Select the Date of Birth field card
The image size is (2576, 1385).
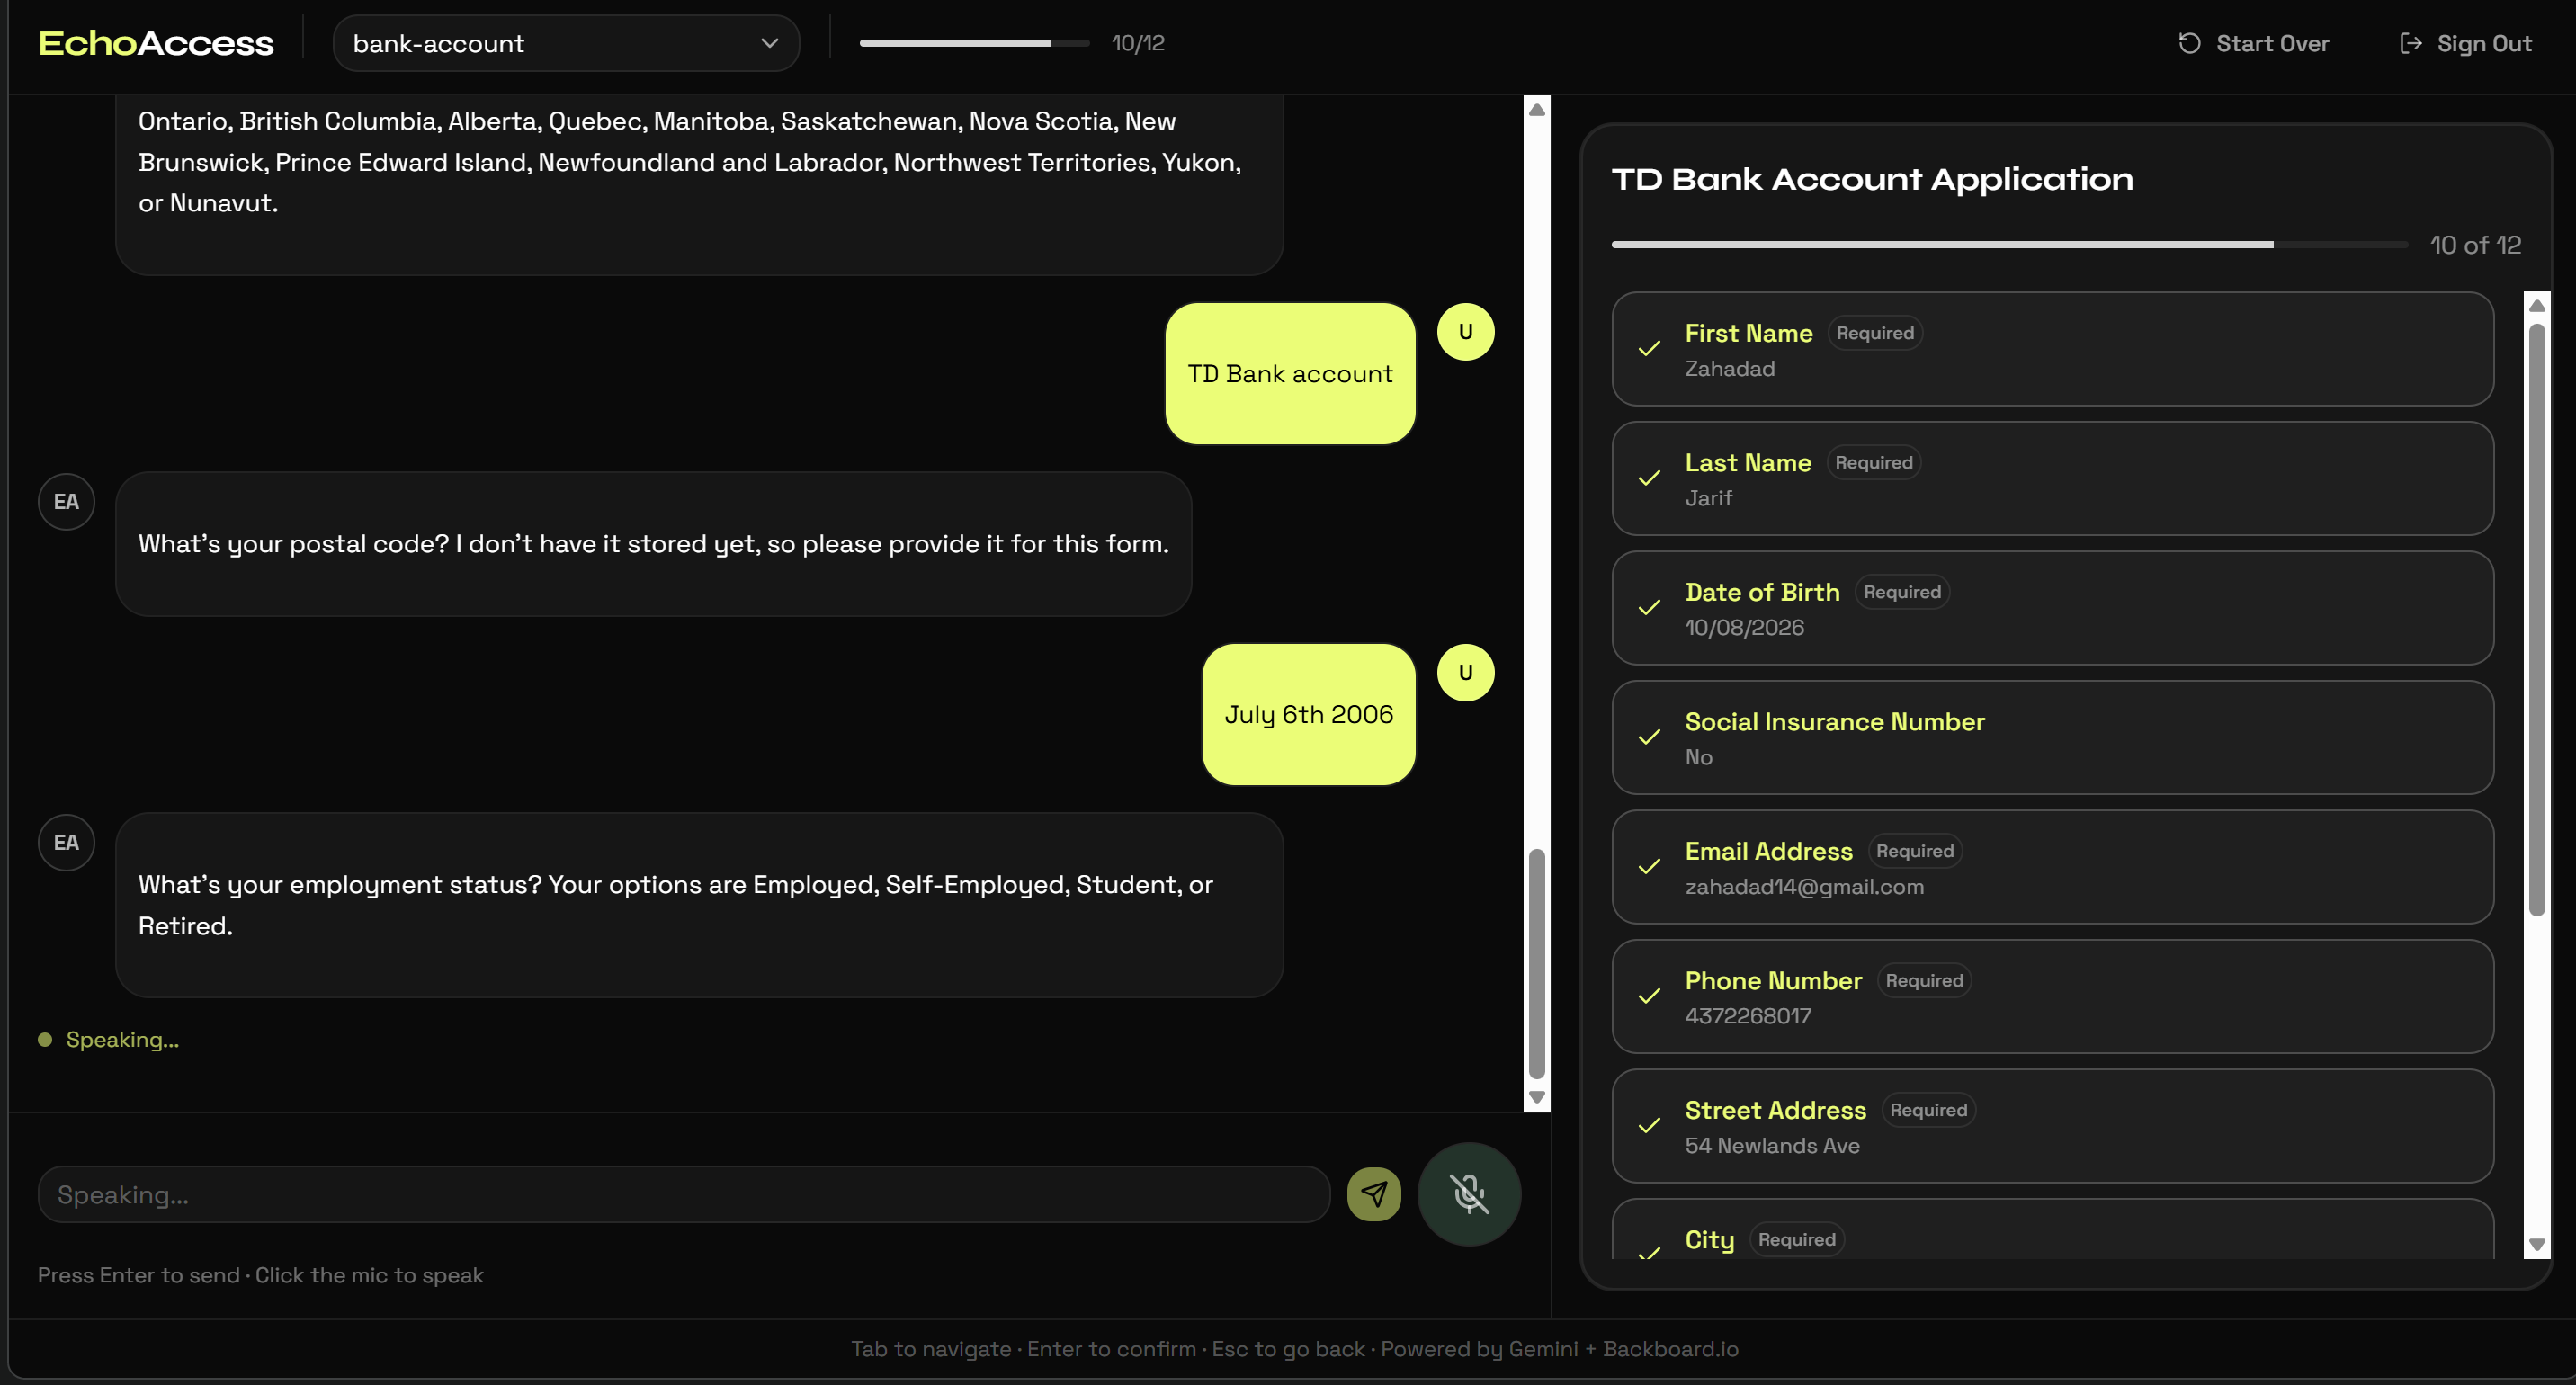pos(2051,608)
